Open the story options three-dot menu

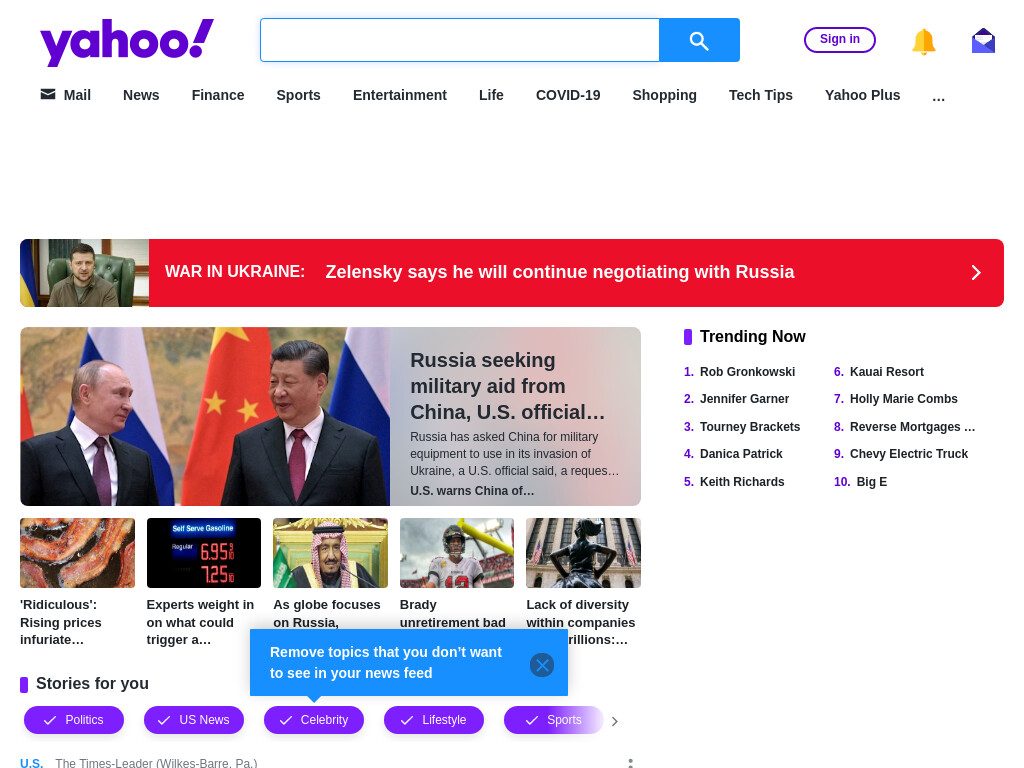[630, 762]
